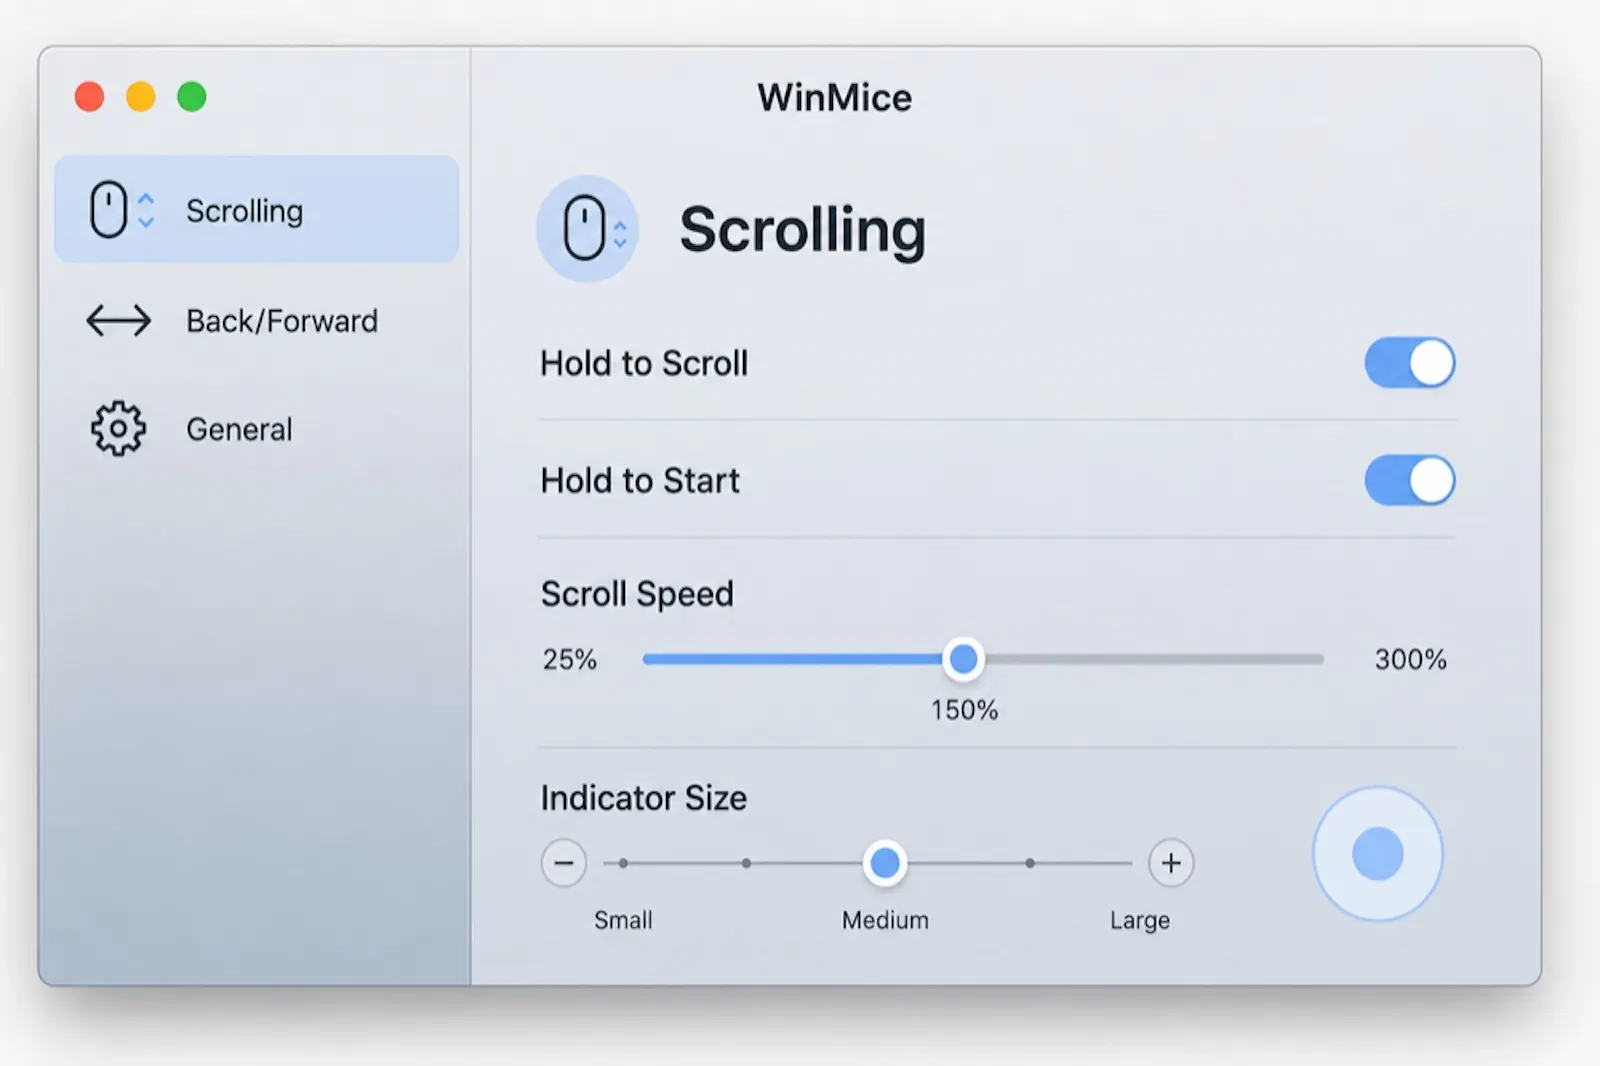Click the Hold to Start label
Viewport: 1600px width, 1066px height.
click(640, 481)
